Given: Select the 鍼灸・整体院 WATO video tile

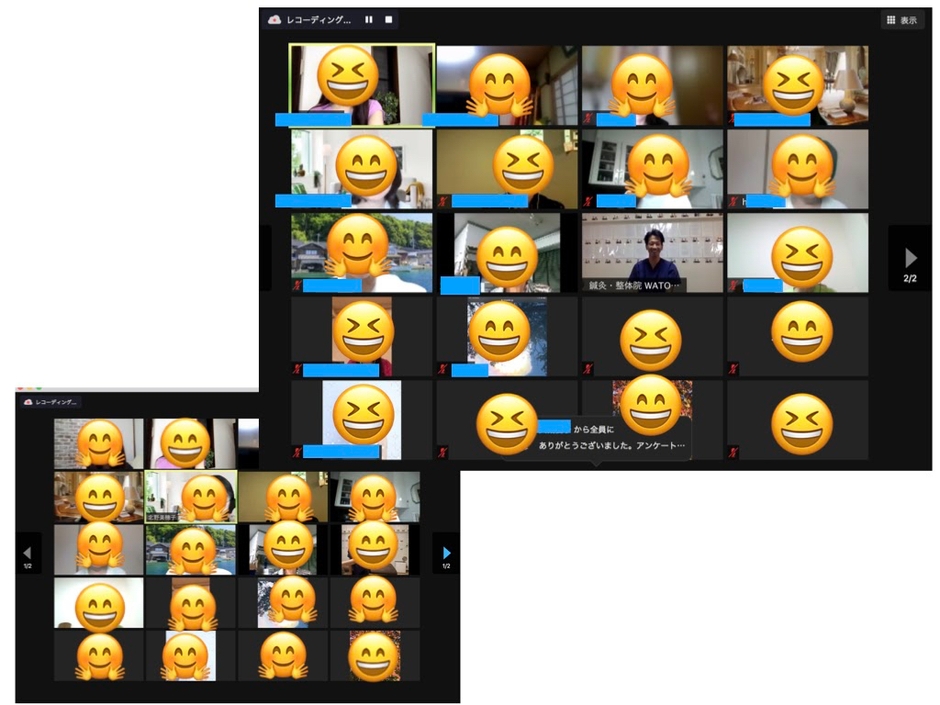Looking at the screenshot, I should tap(652, 252).
